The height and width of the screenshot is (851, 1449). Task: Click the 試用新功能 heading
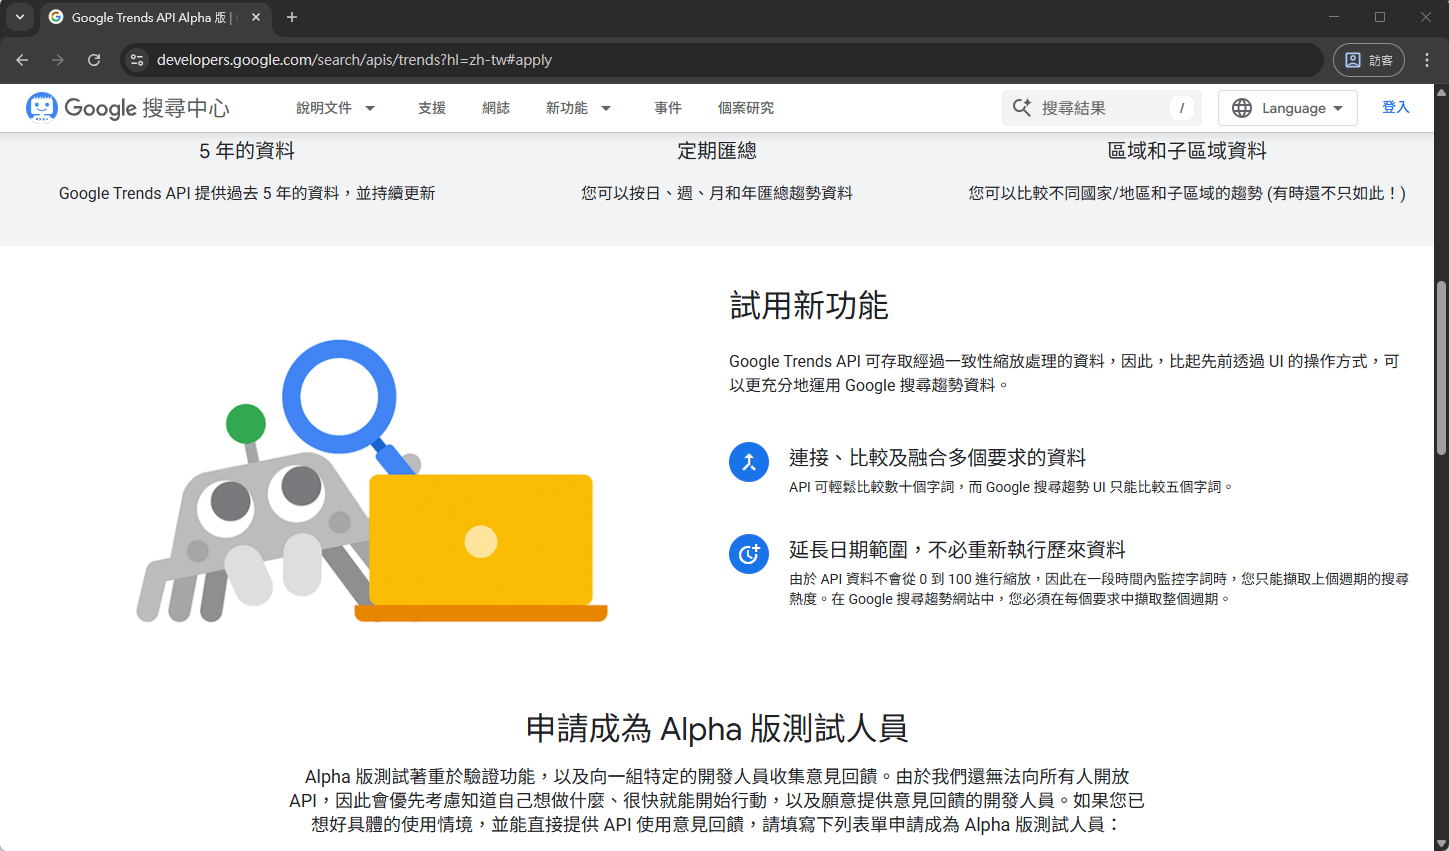[809, 305]
